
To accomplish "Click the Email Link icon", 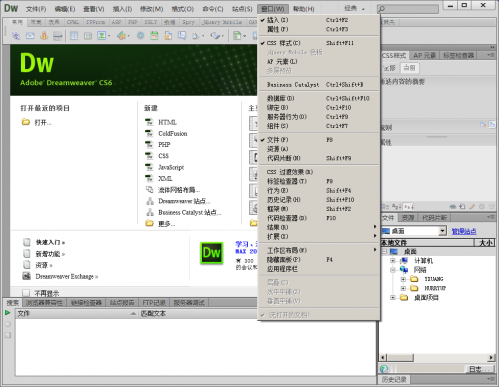I will pos(30,35).
